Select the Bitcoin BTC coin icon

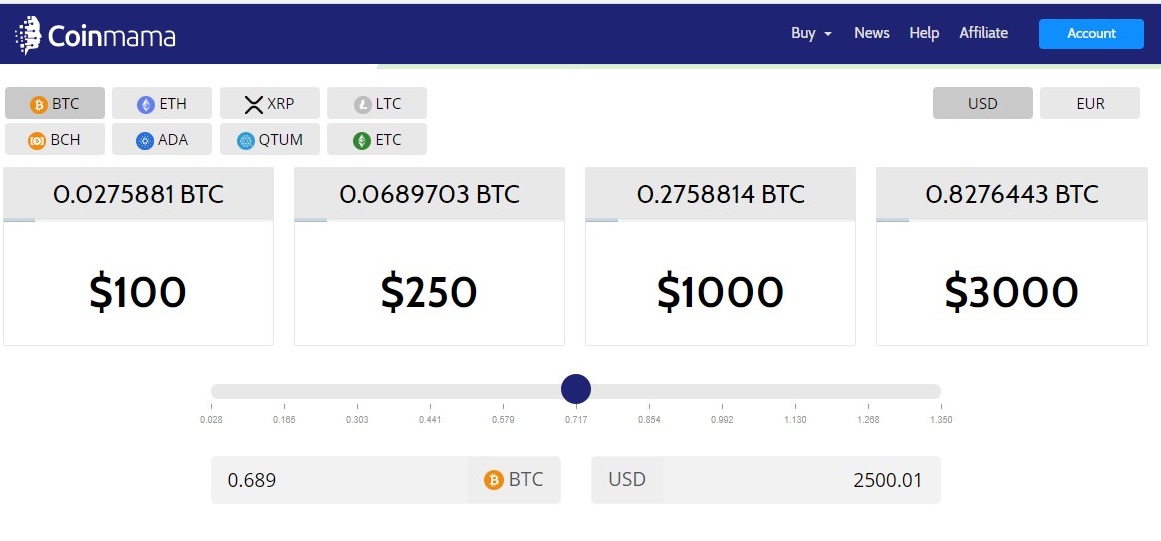click(x=39, y=104)
